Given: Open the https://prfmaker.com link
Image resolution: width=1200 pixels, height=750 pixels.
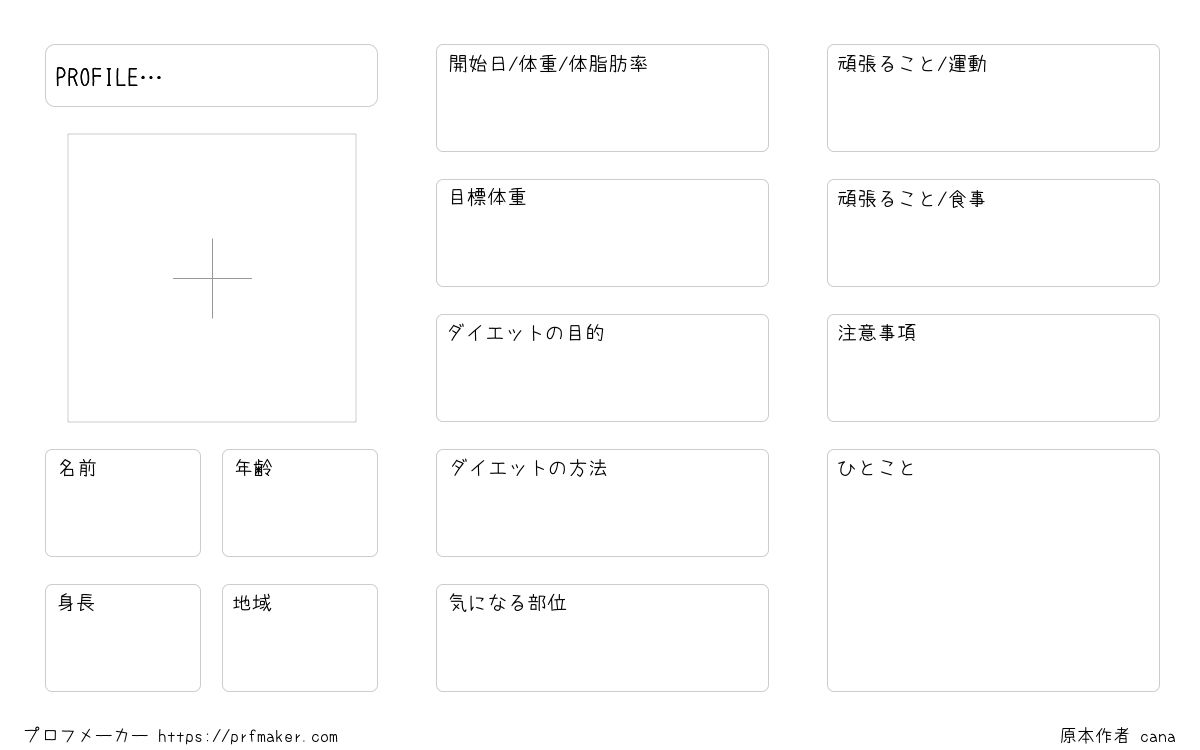Looking at the screenshot, I should [248, 737].
